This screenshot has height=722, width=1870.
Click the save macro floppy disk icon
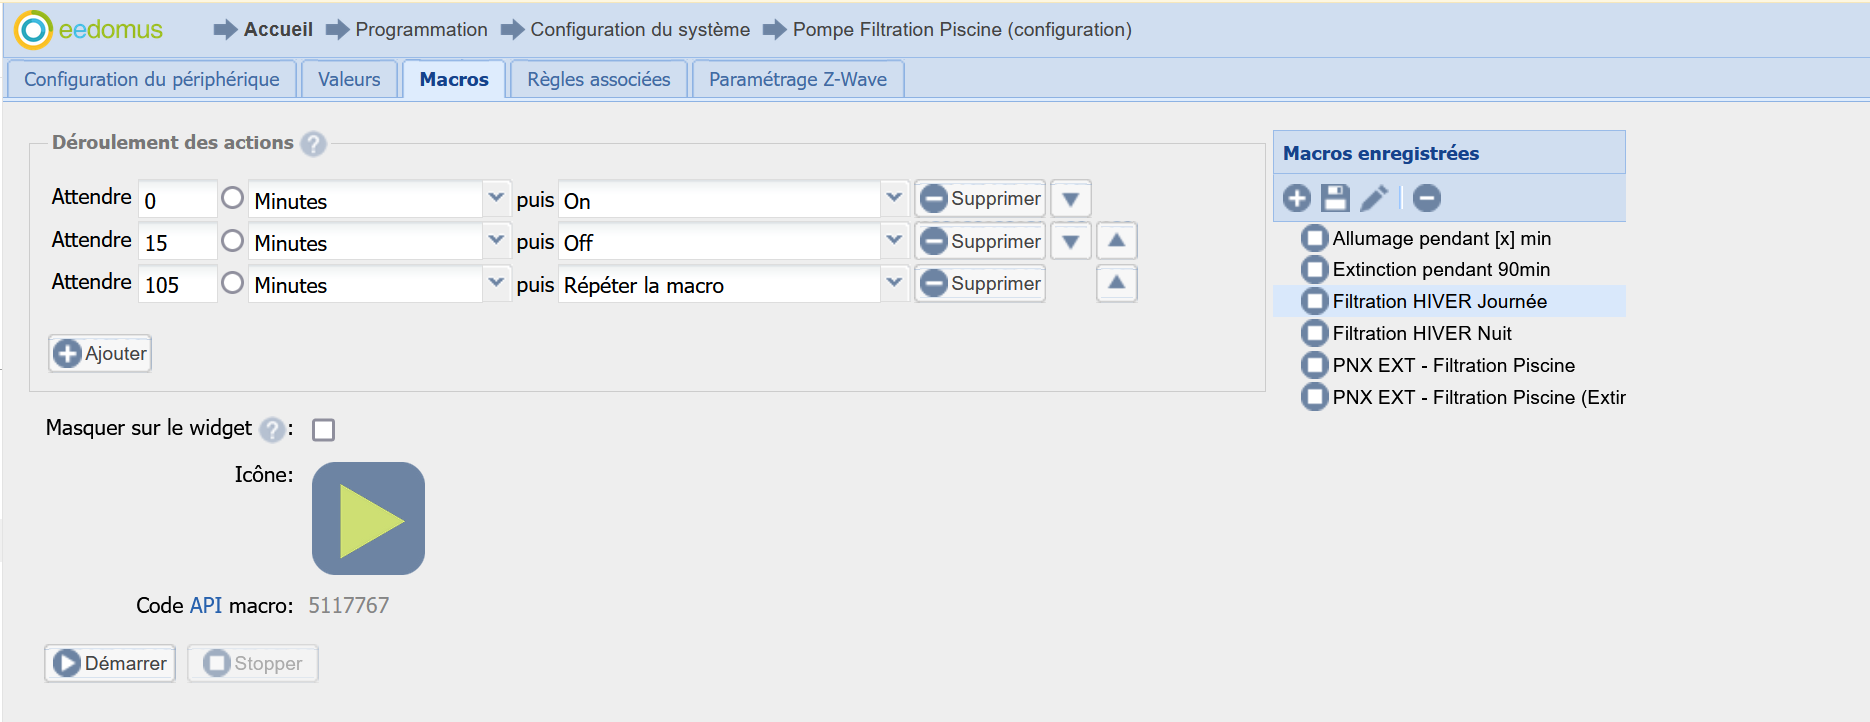[1335, 198]
